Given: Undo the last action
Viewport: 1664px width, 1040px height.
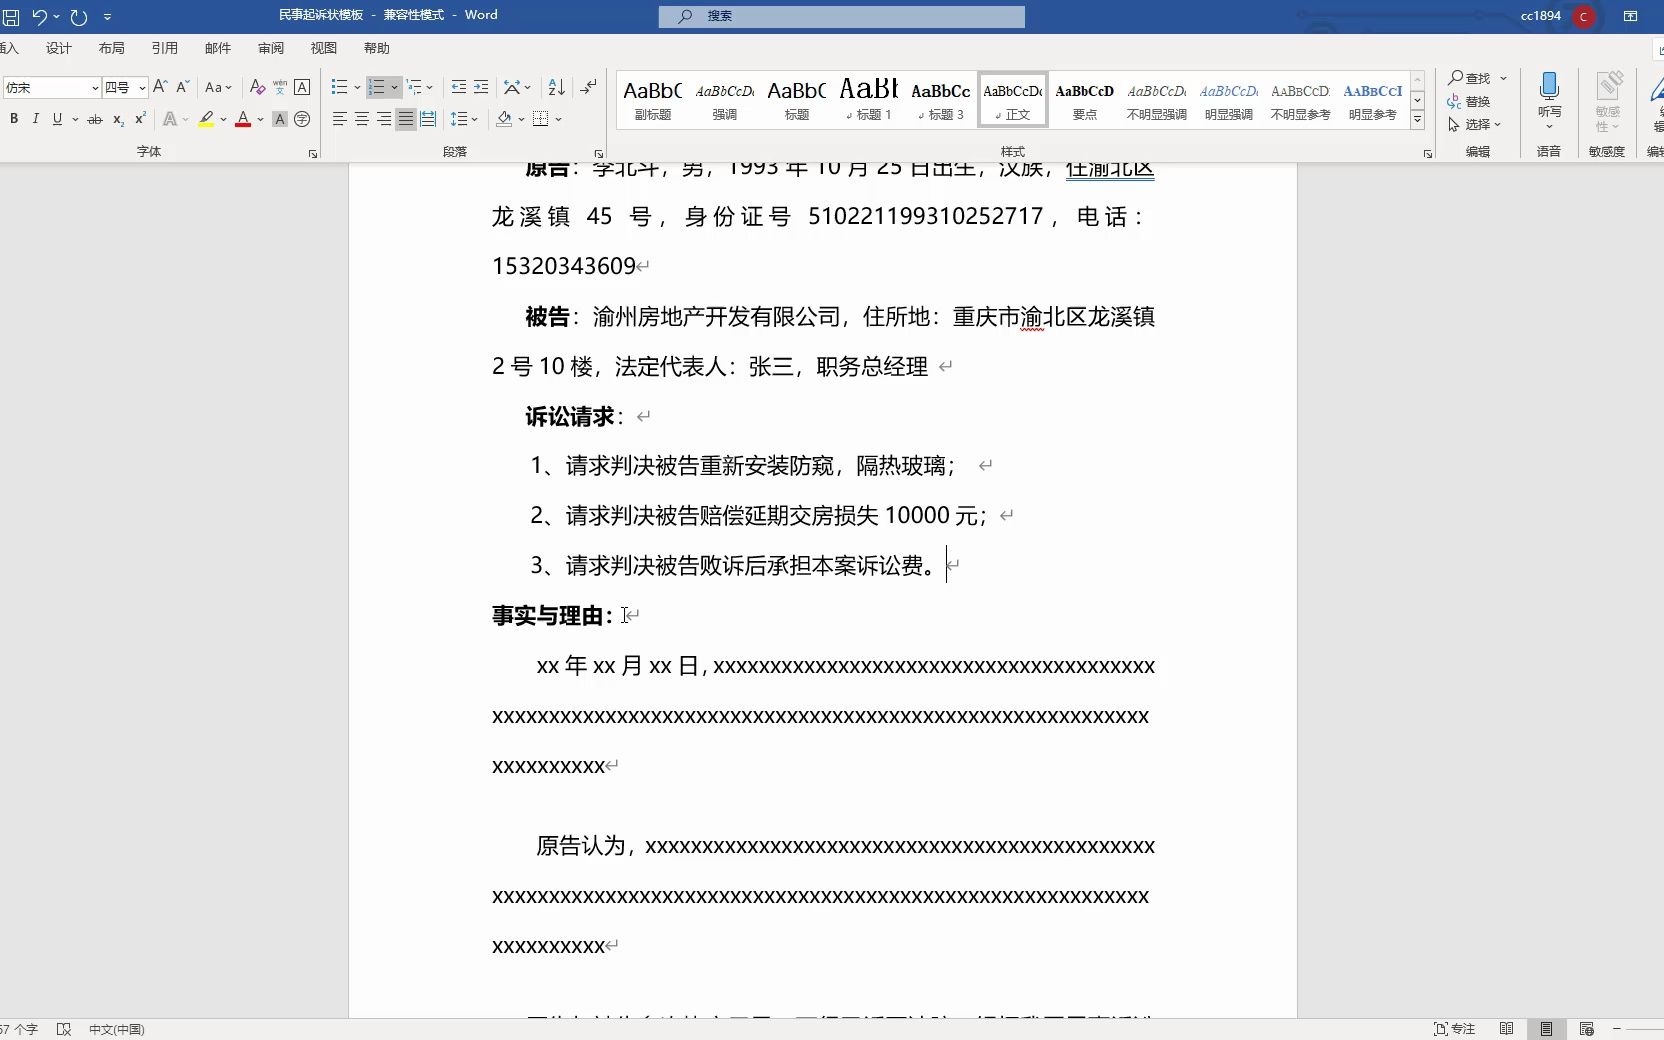Looking at the screenshot, I should 39,17.
